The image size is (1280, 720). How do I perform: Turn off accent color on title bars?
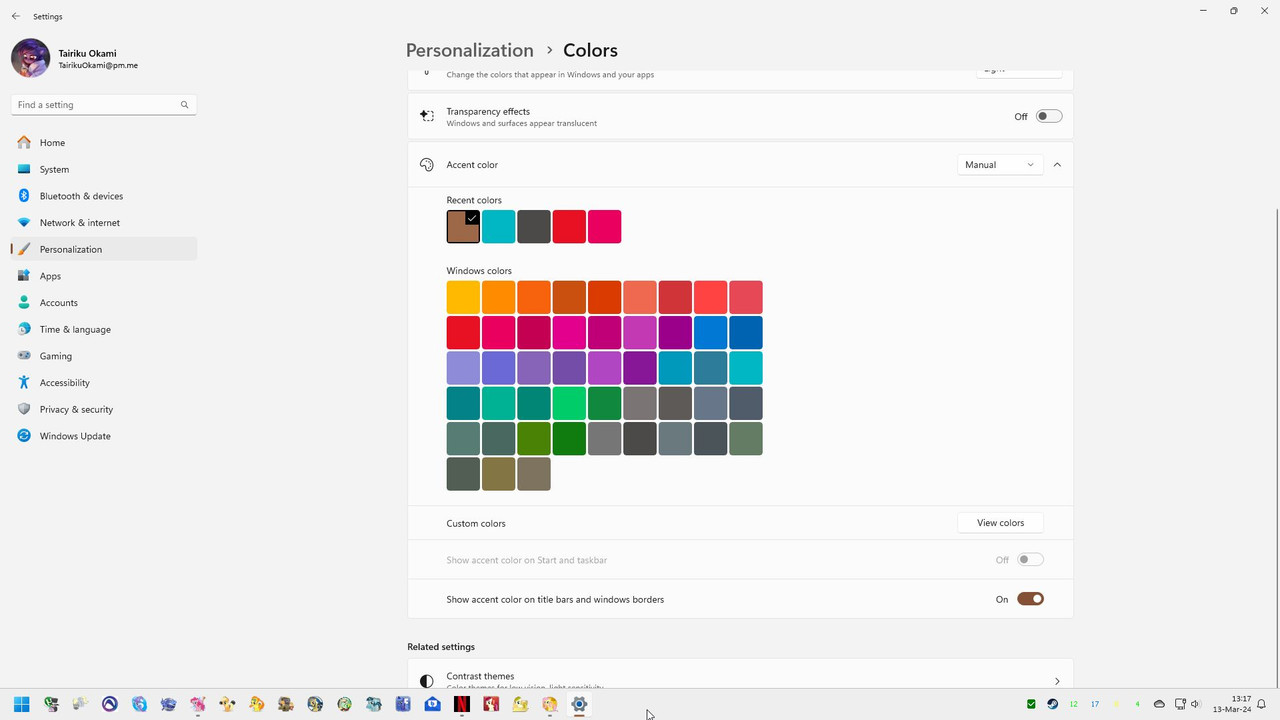(x=1030, y=599)
